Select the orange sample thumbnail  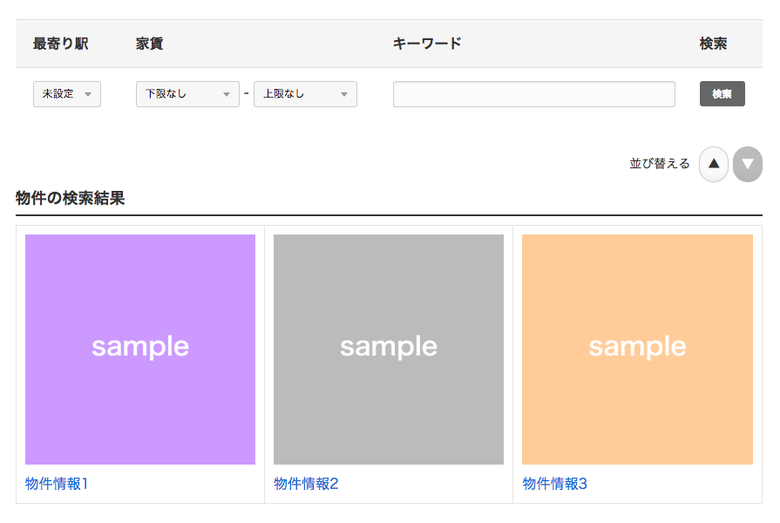coord(637,349)
